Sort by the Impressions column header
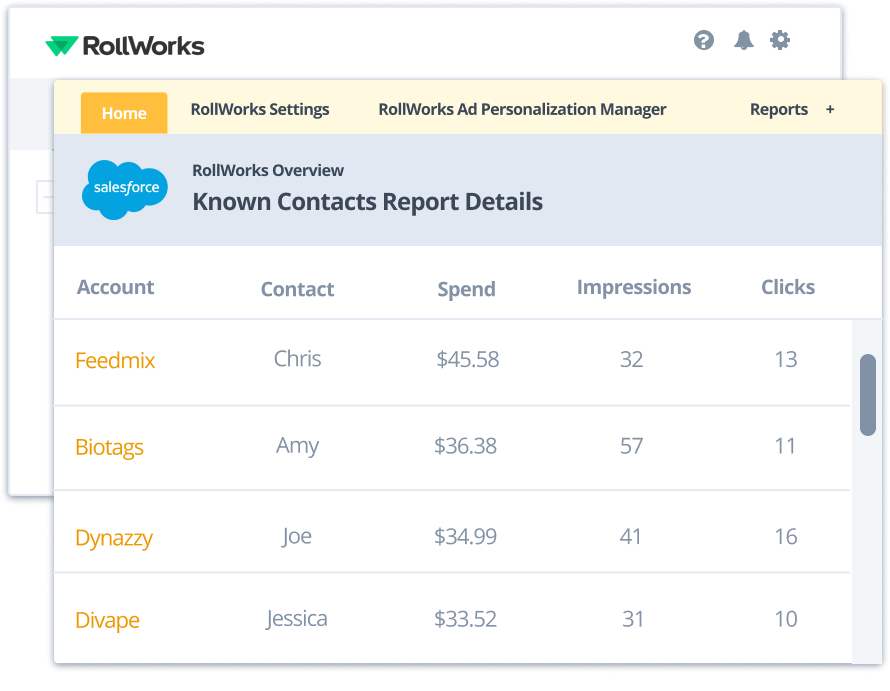Screen dimensions: 890x691 pyautogui.click(x=633, y=287)
